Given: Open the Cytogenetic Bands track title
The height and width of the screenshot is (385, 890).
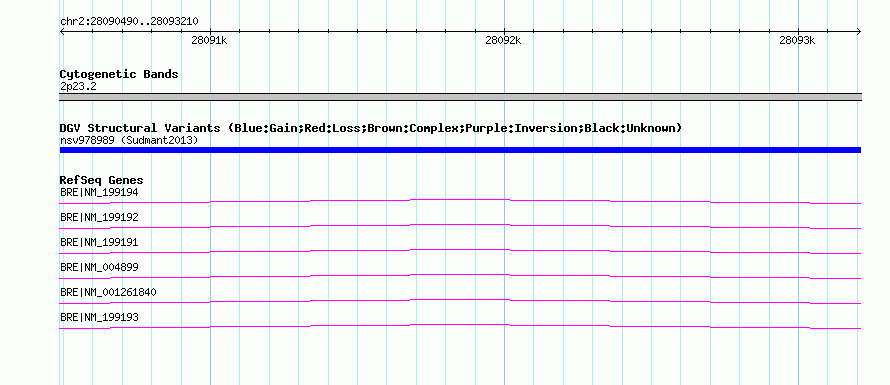Looking at the screenshot, I should coord(119,74).
